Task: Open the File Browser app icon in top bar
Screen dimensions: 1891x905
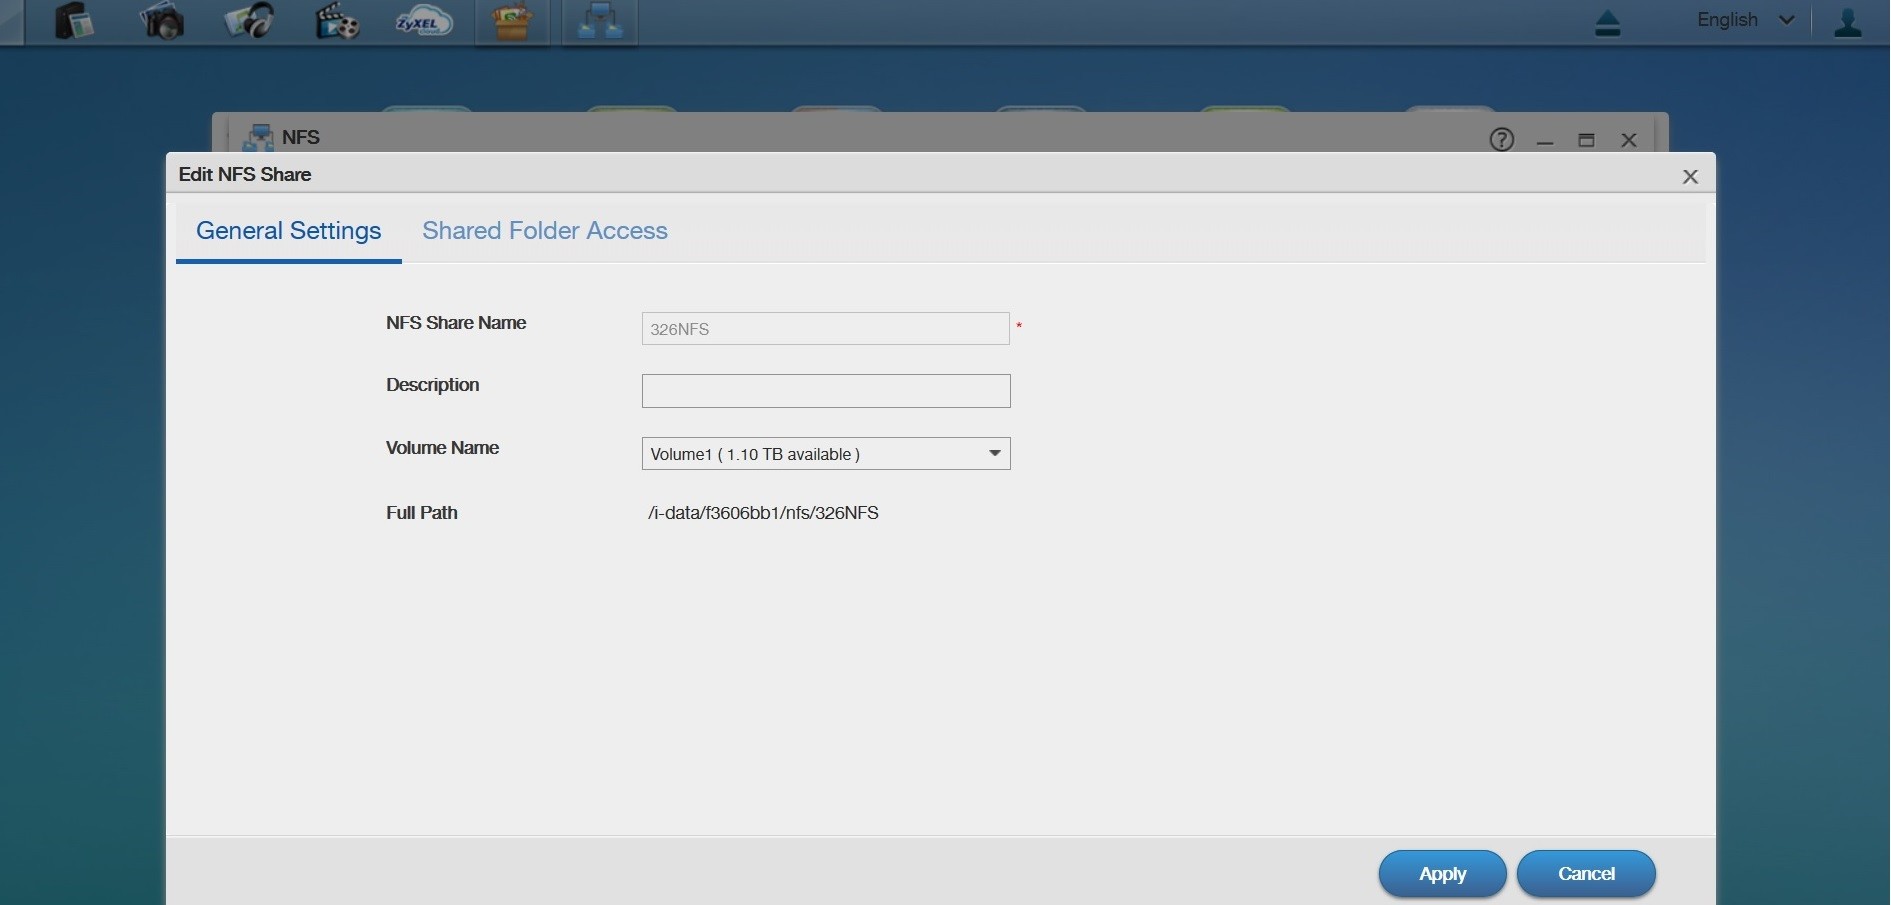Action: [x=74, y=21]
